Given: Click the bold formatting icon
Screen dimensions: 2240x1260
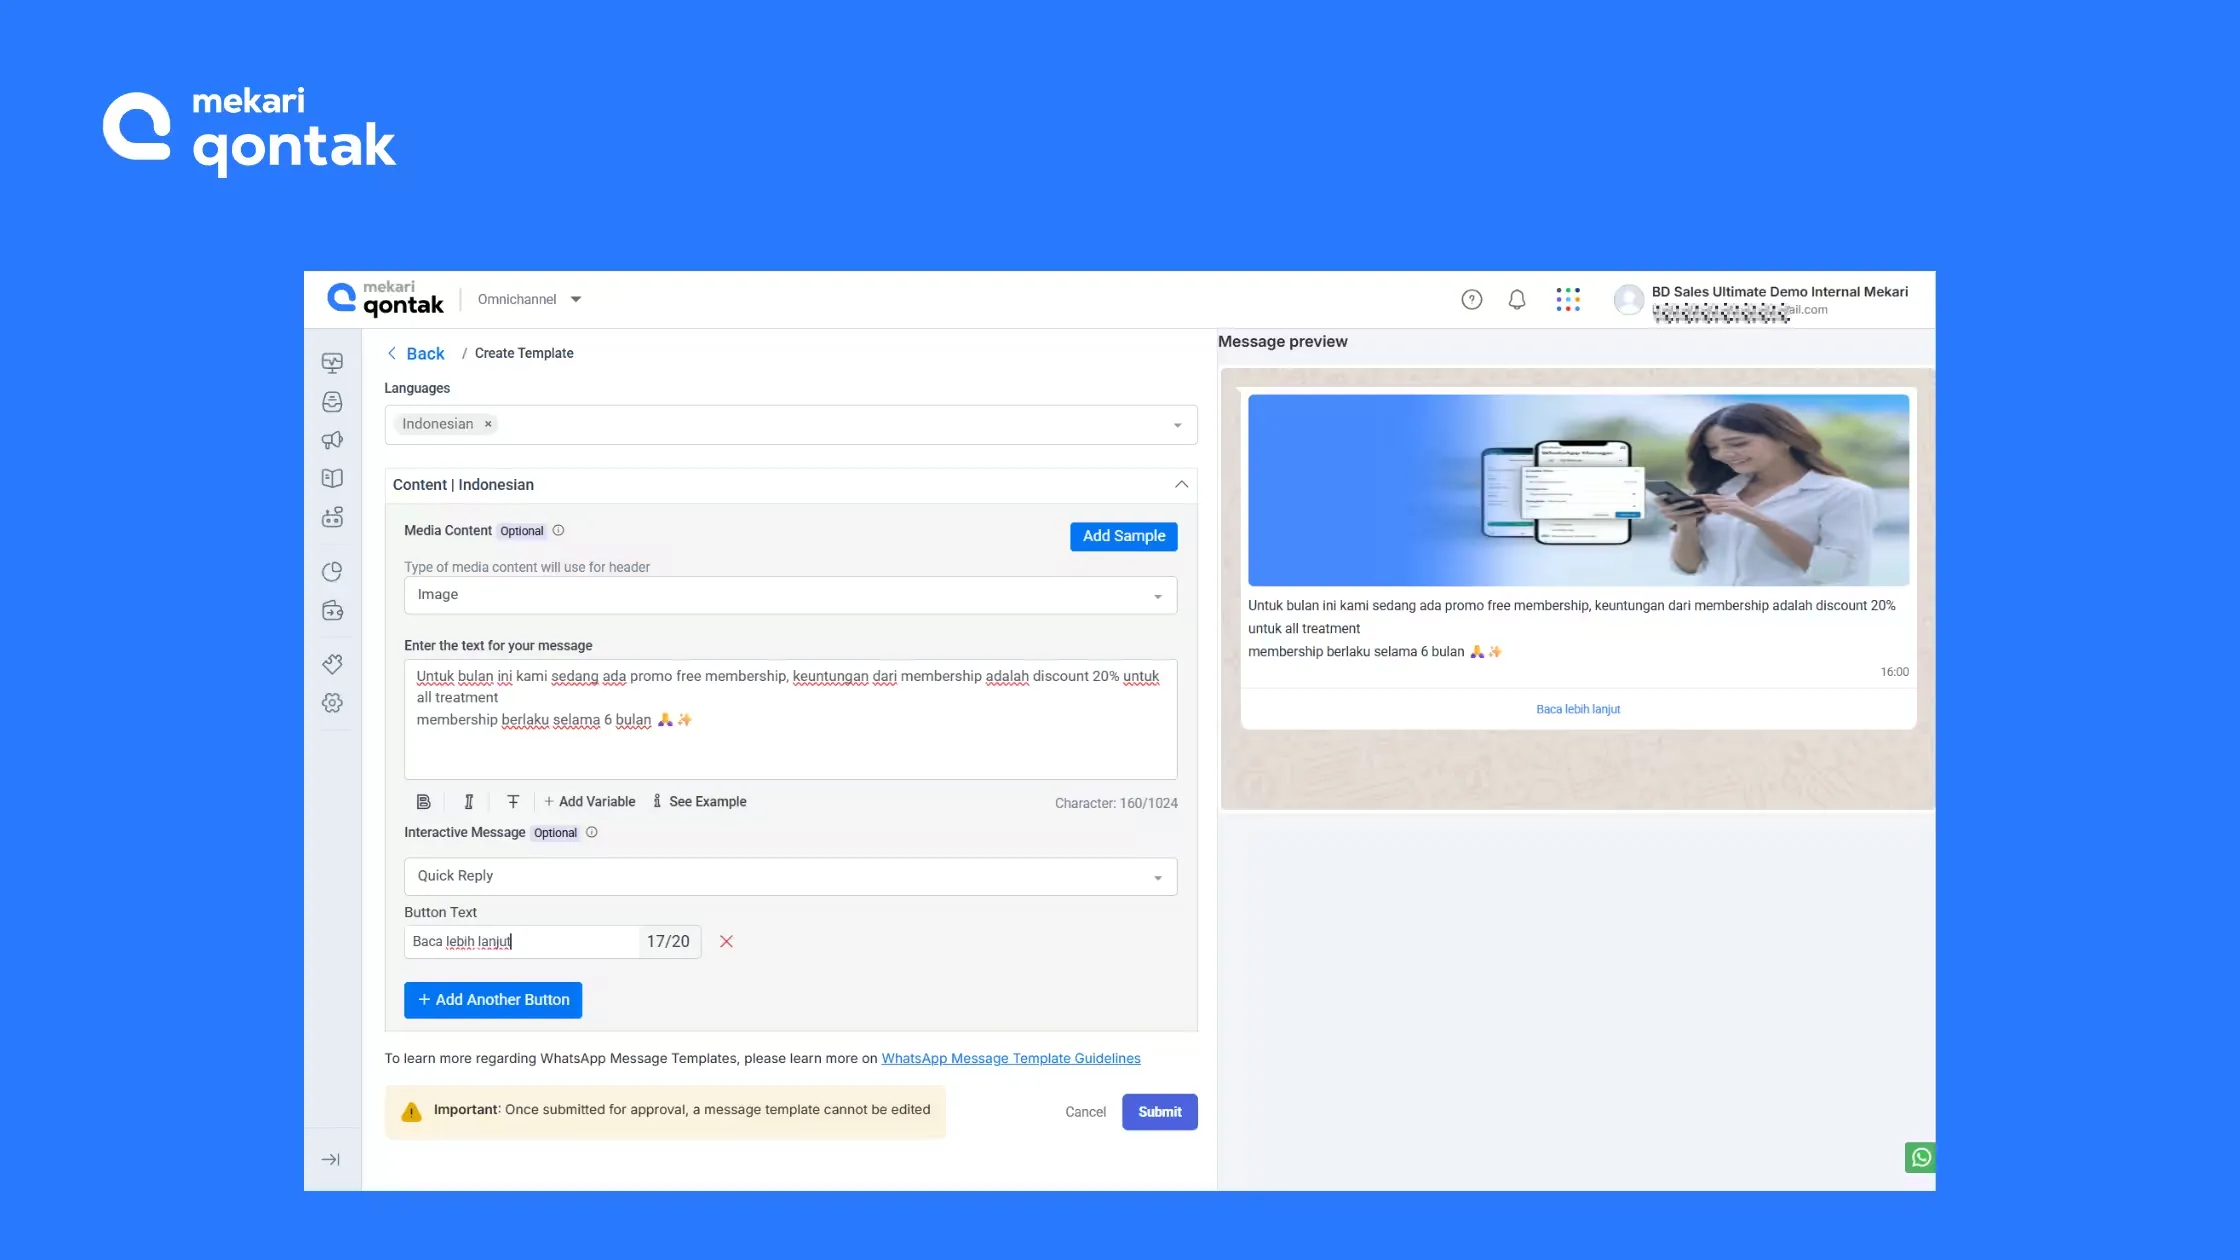Looking at the screenshot, I should coord(423,802).
